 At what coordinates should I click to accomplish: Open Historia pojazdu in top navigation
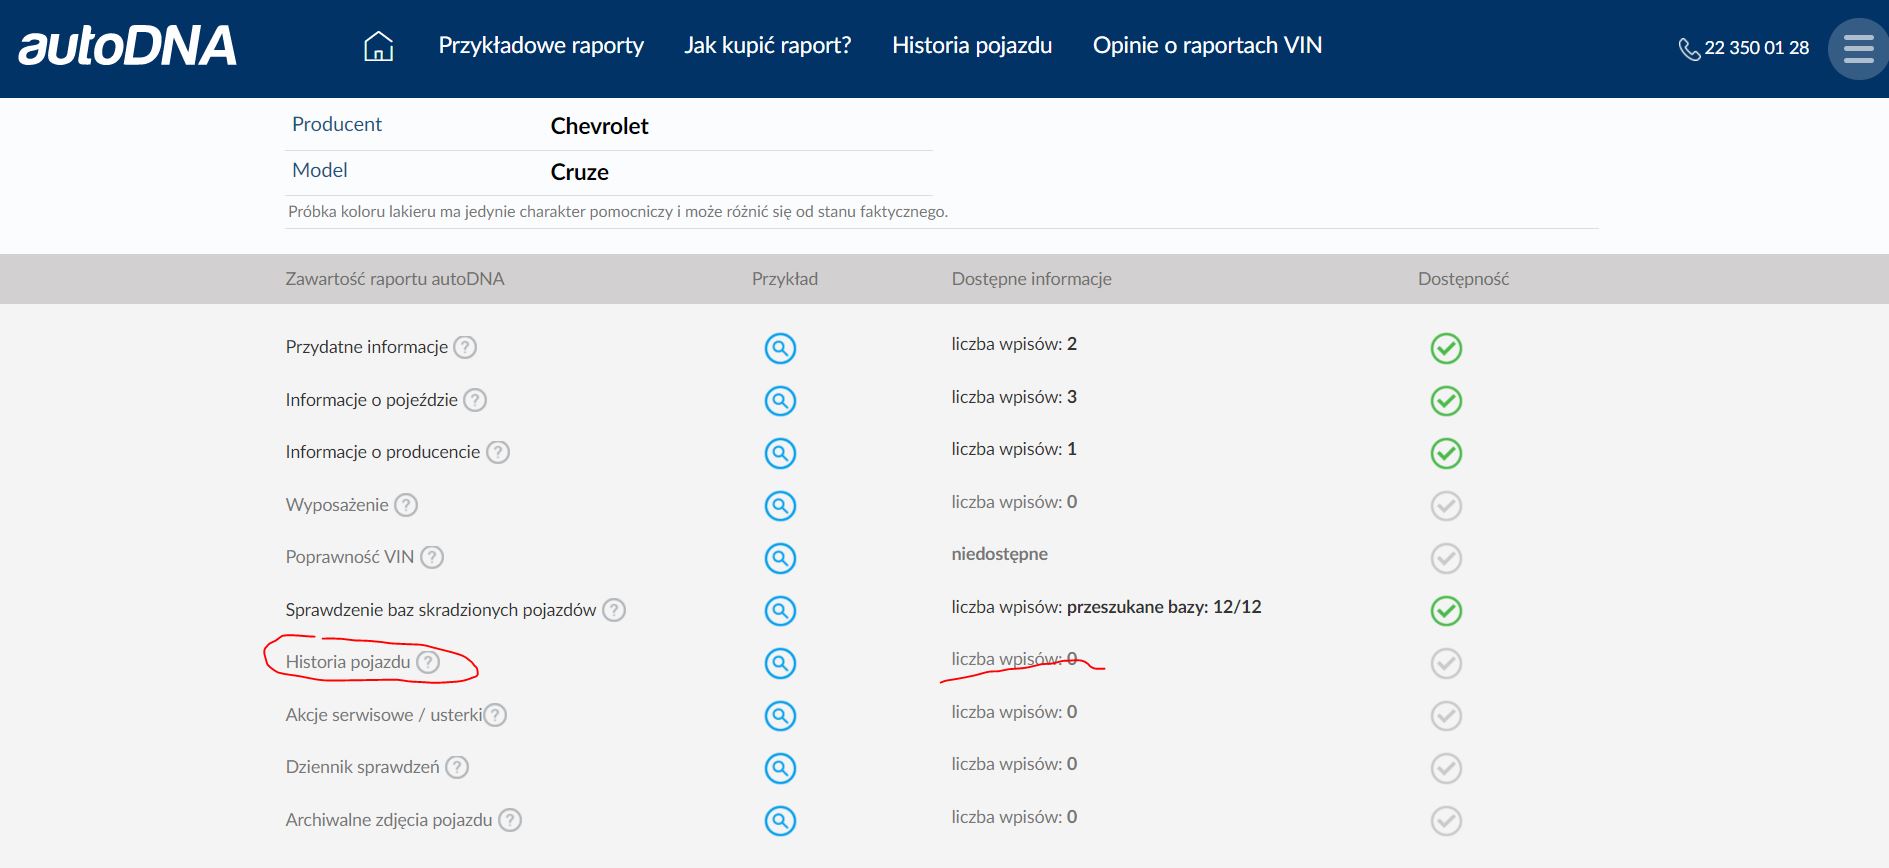(972, 46)
